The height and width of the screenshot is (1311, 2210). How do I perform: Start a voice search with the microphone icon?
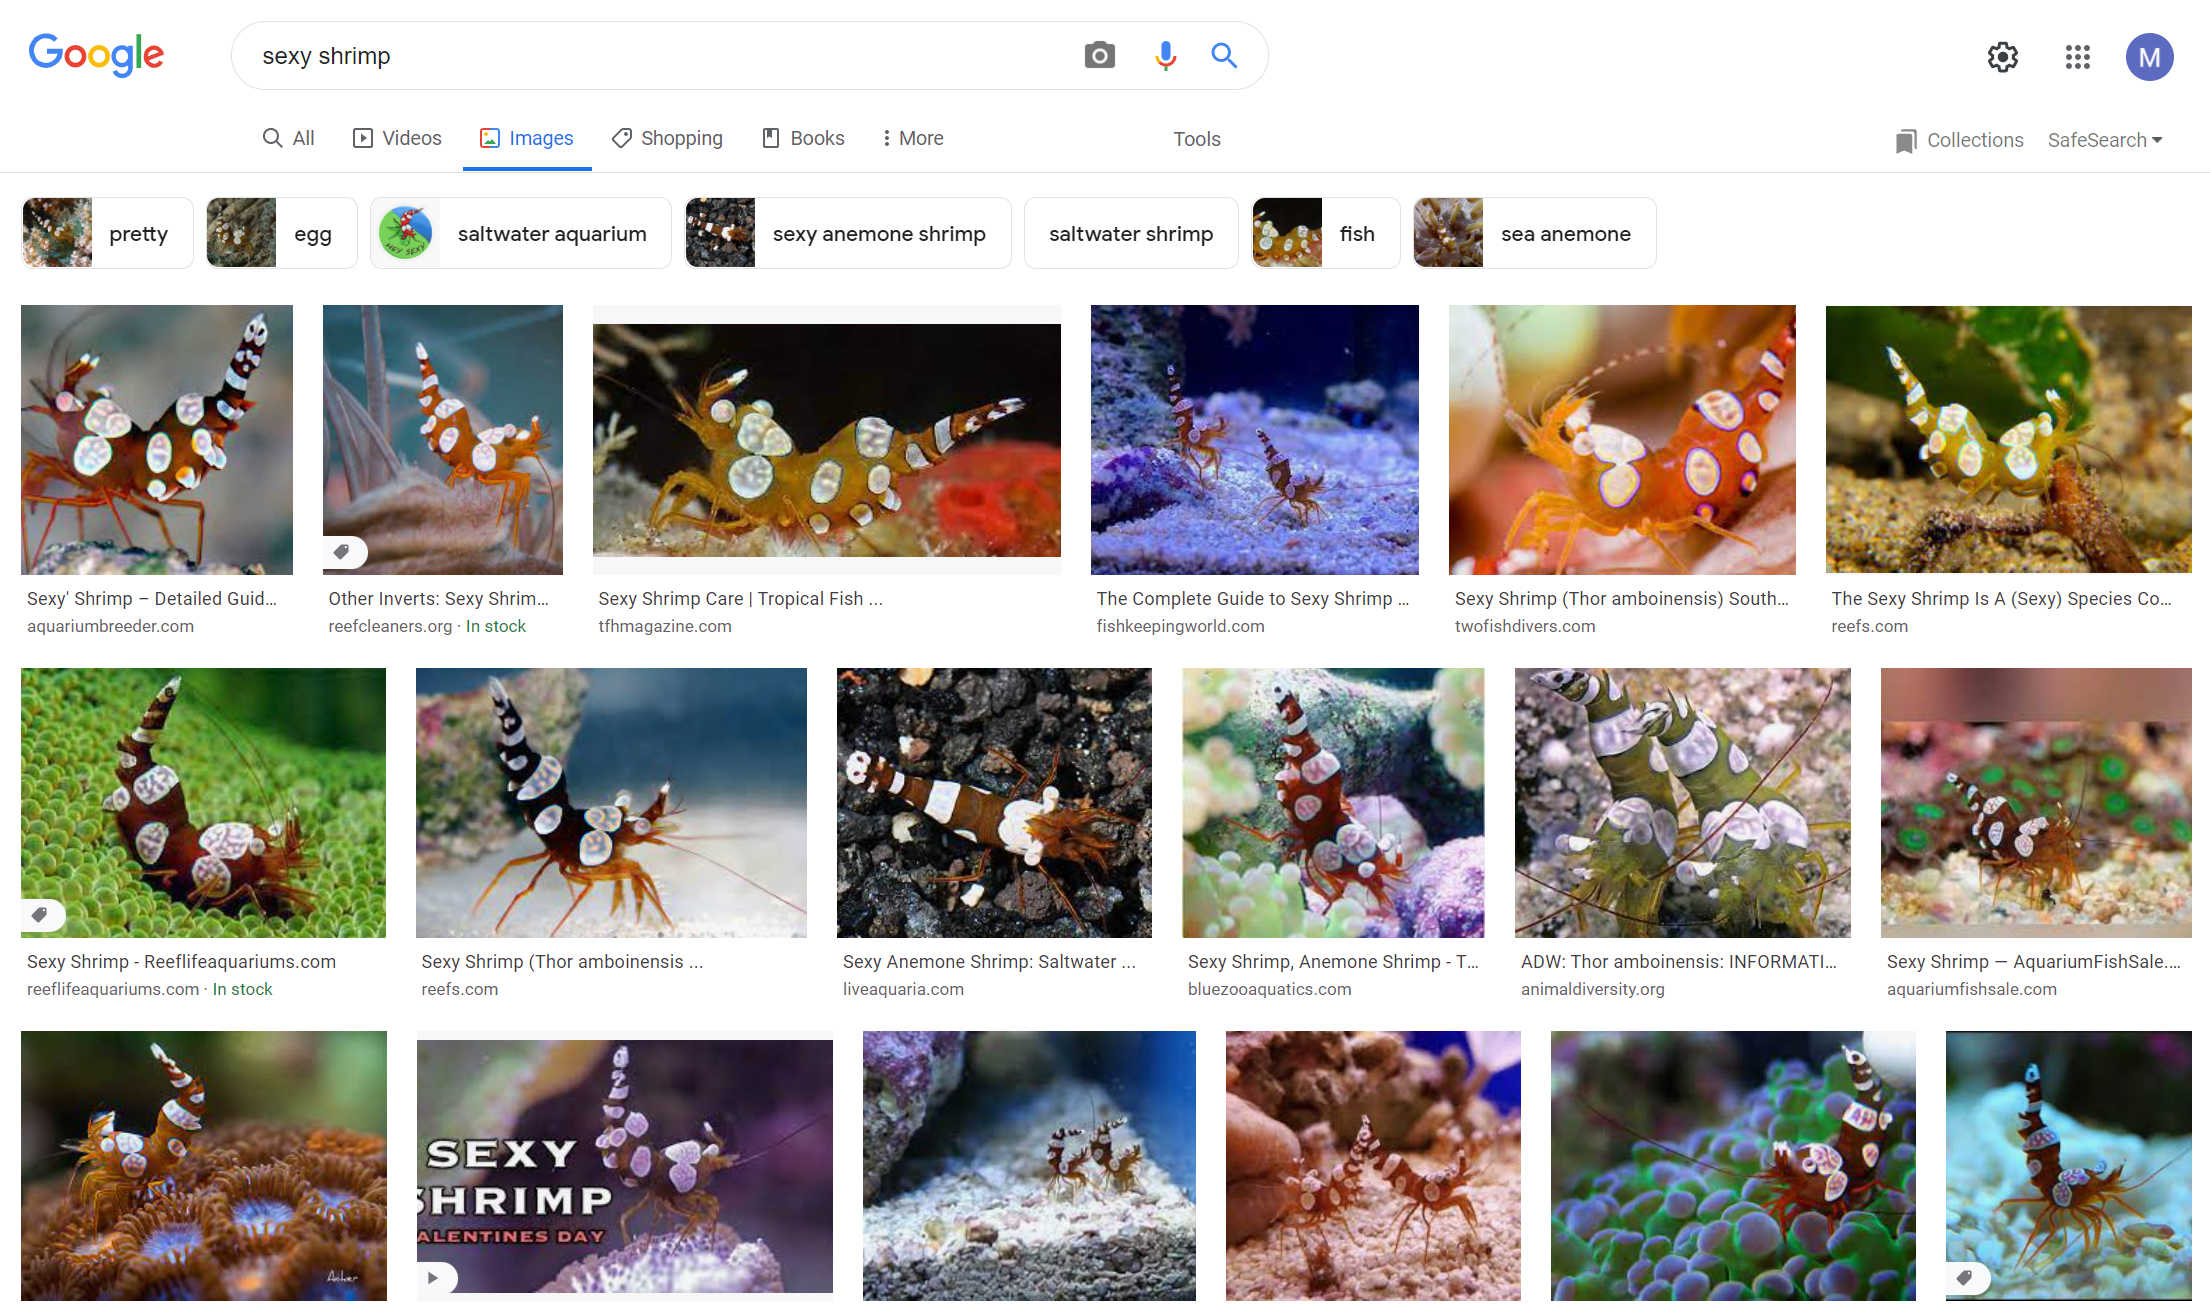1164,55
